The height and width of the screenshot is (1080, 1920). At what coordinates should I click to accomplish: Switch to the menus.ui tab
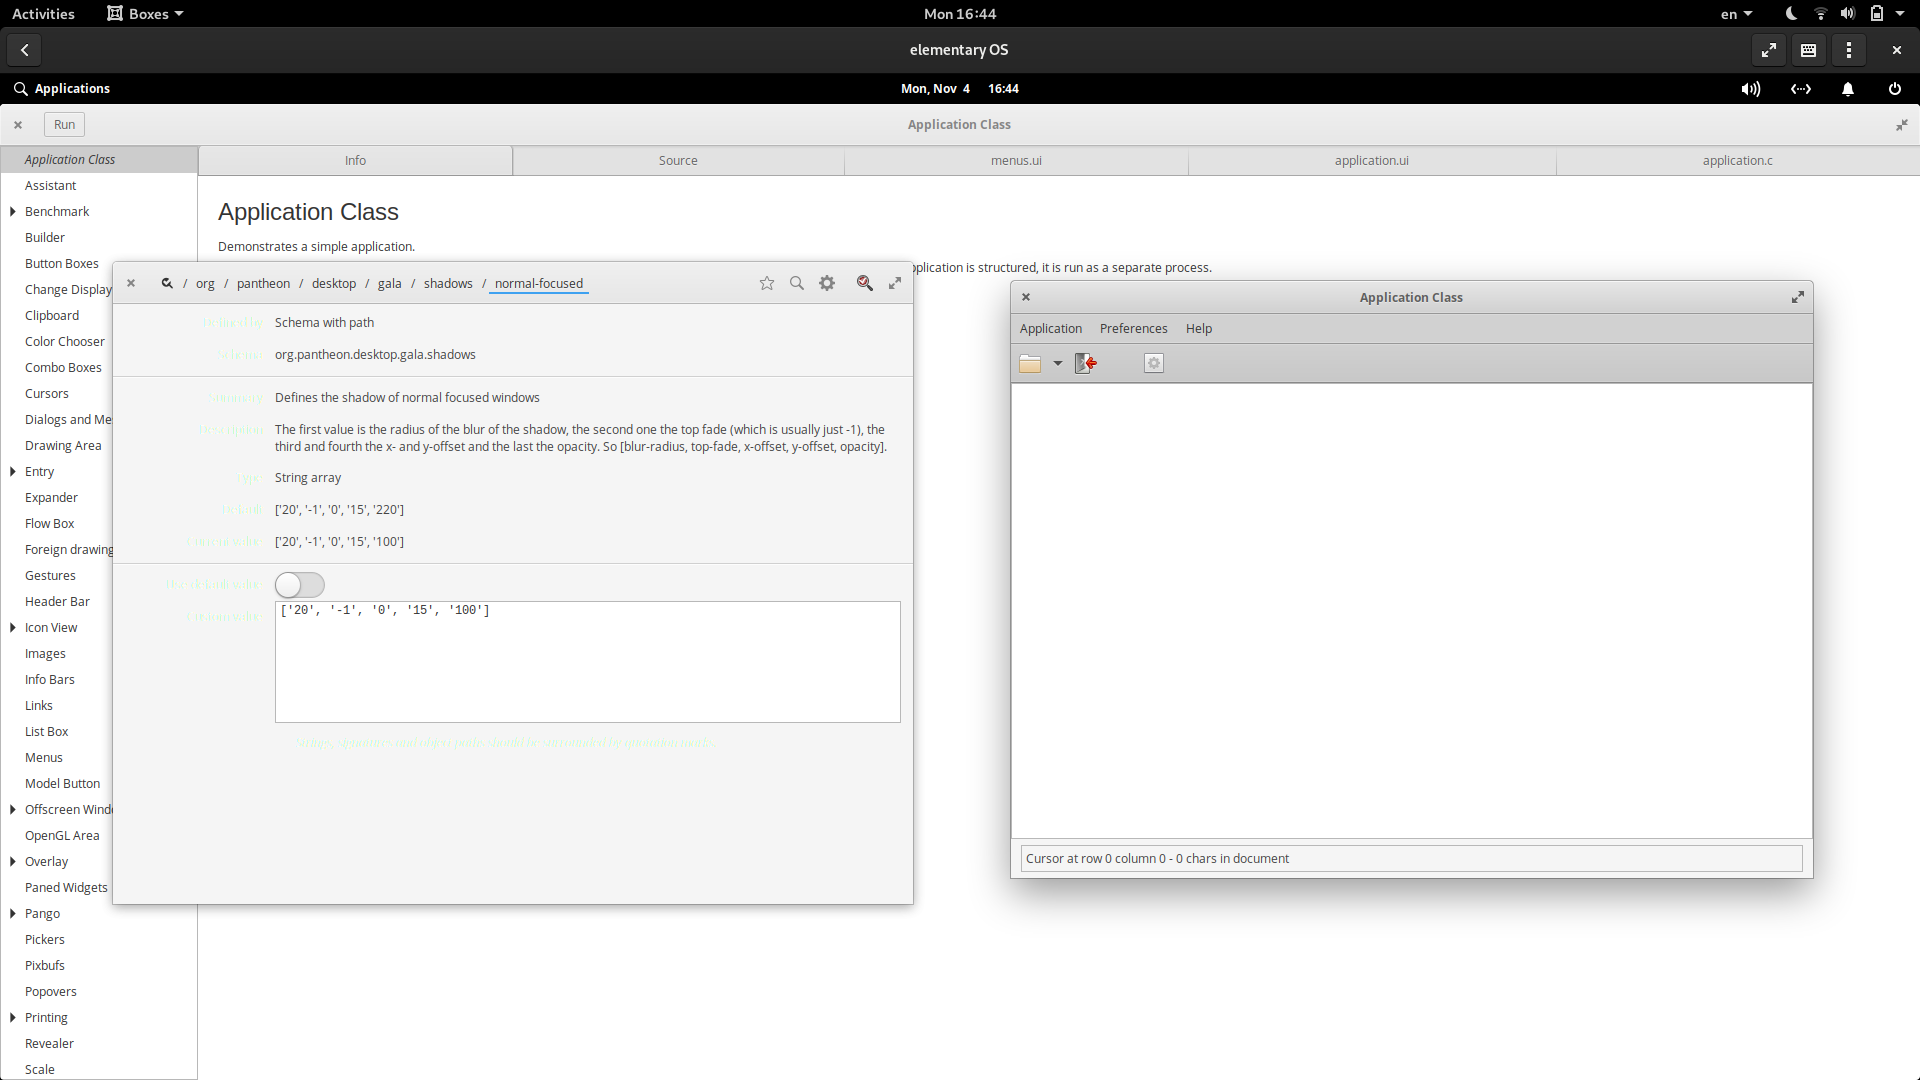point(1016,161)
